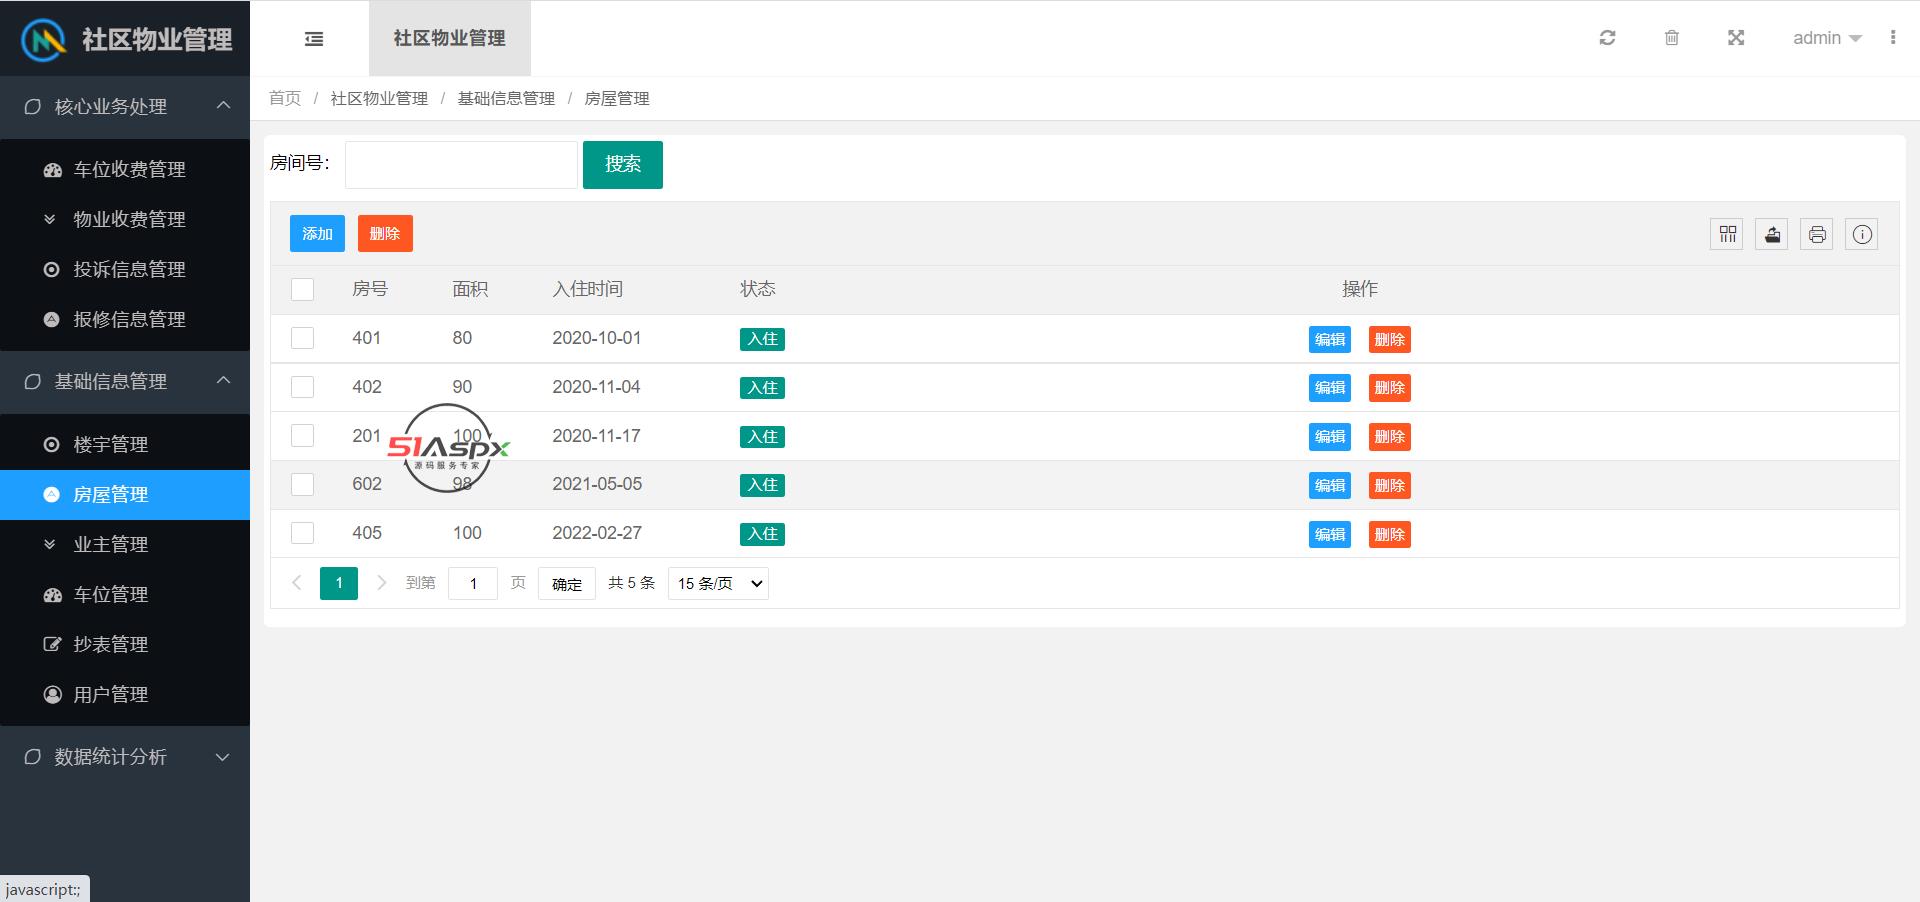
Task: Open the admin user dropdown
Action: 1826,38
